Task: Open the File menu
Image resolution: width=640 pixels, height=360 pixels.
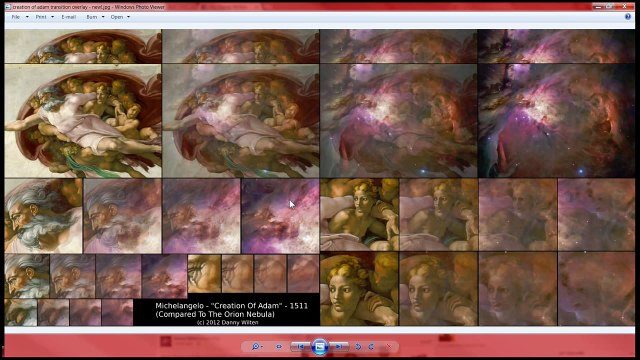Action: 19,17
